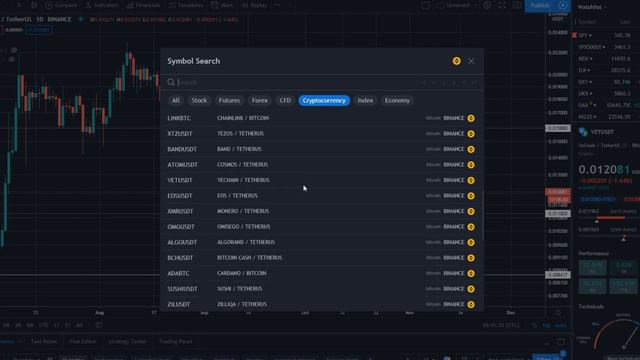Click go-to-date calendar icon
The width and height of the screenshot is (640, 360).
(99, 325)
